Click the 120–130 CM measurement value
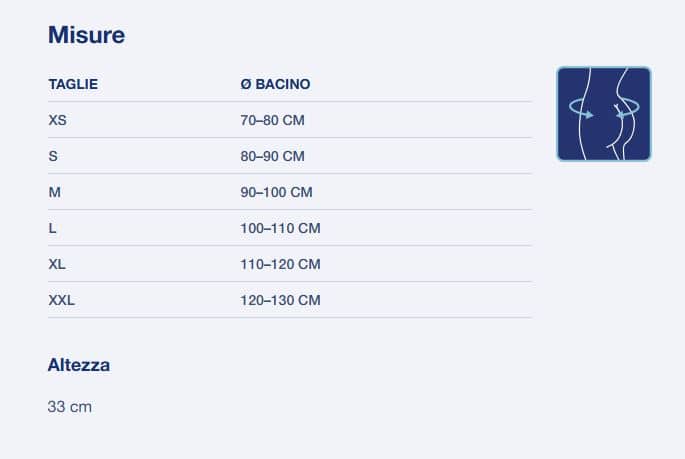The image size is (685, 459). (x=280, y=300)
